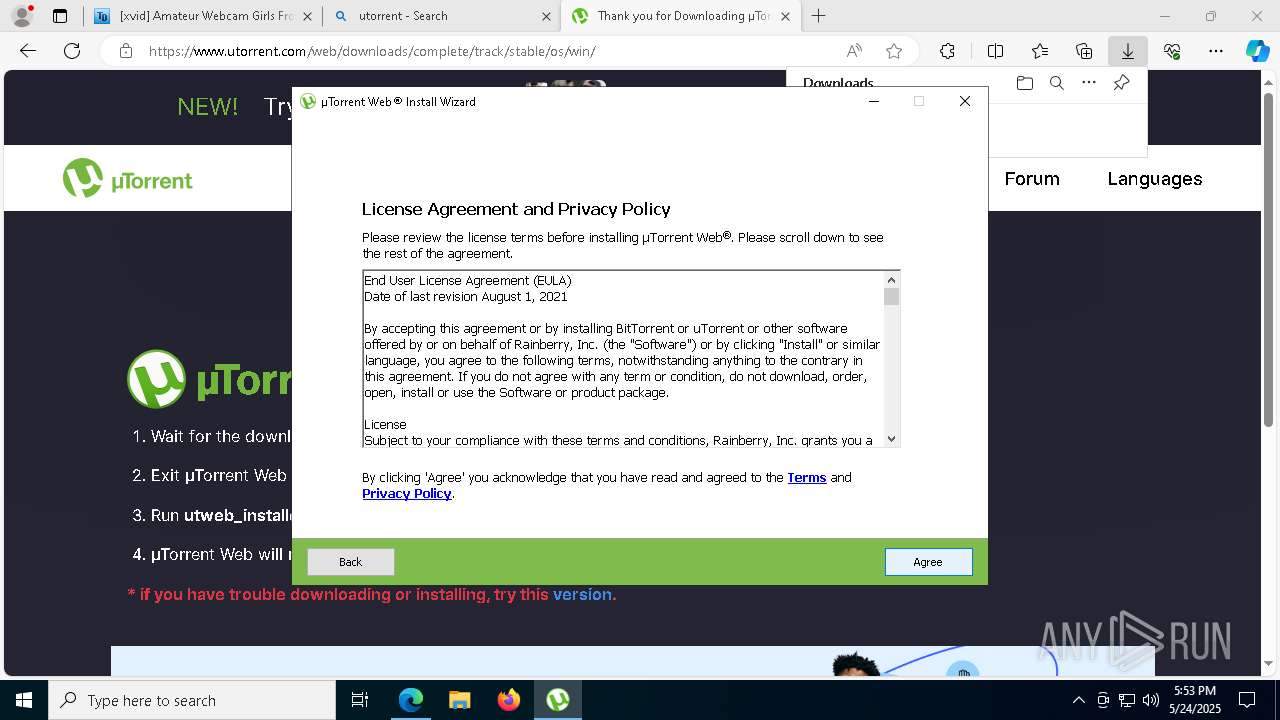
Task: Click the address bar URL field
Action: click(x=490, y=51)
